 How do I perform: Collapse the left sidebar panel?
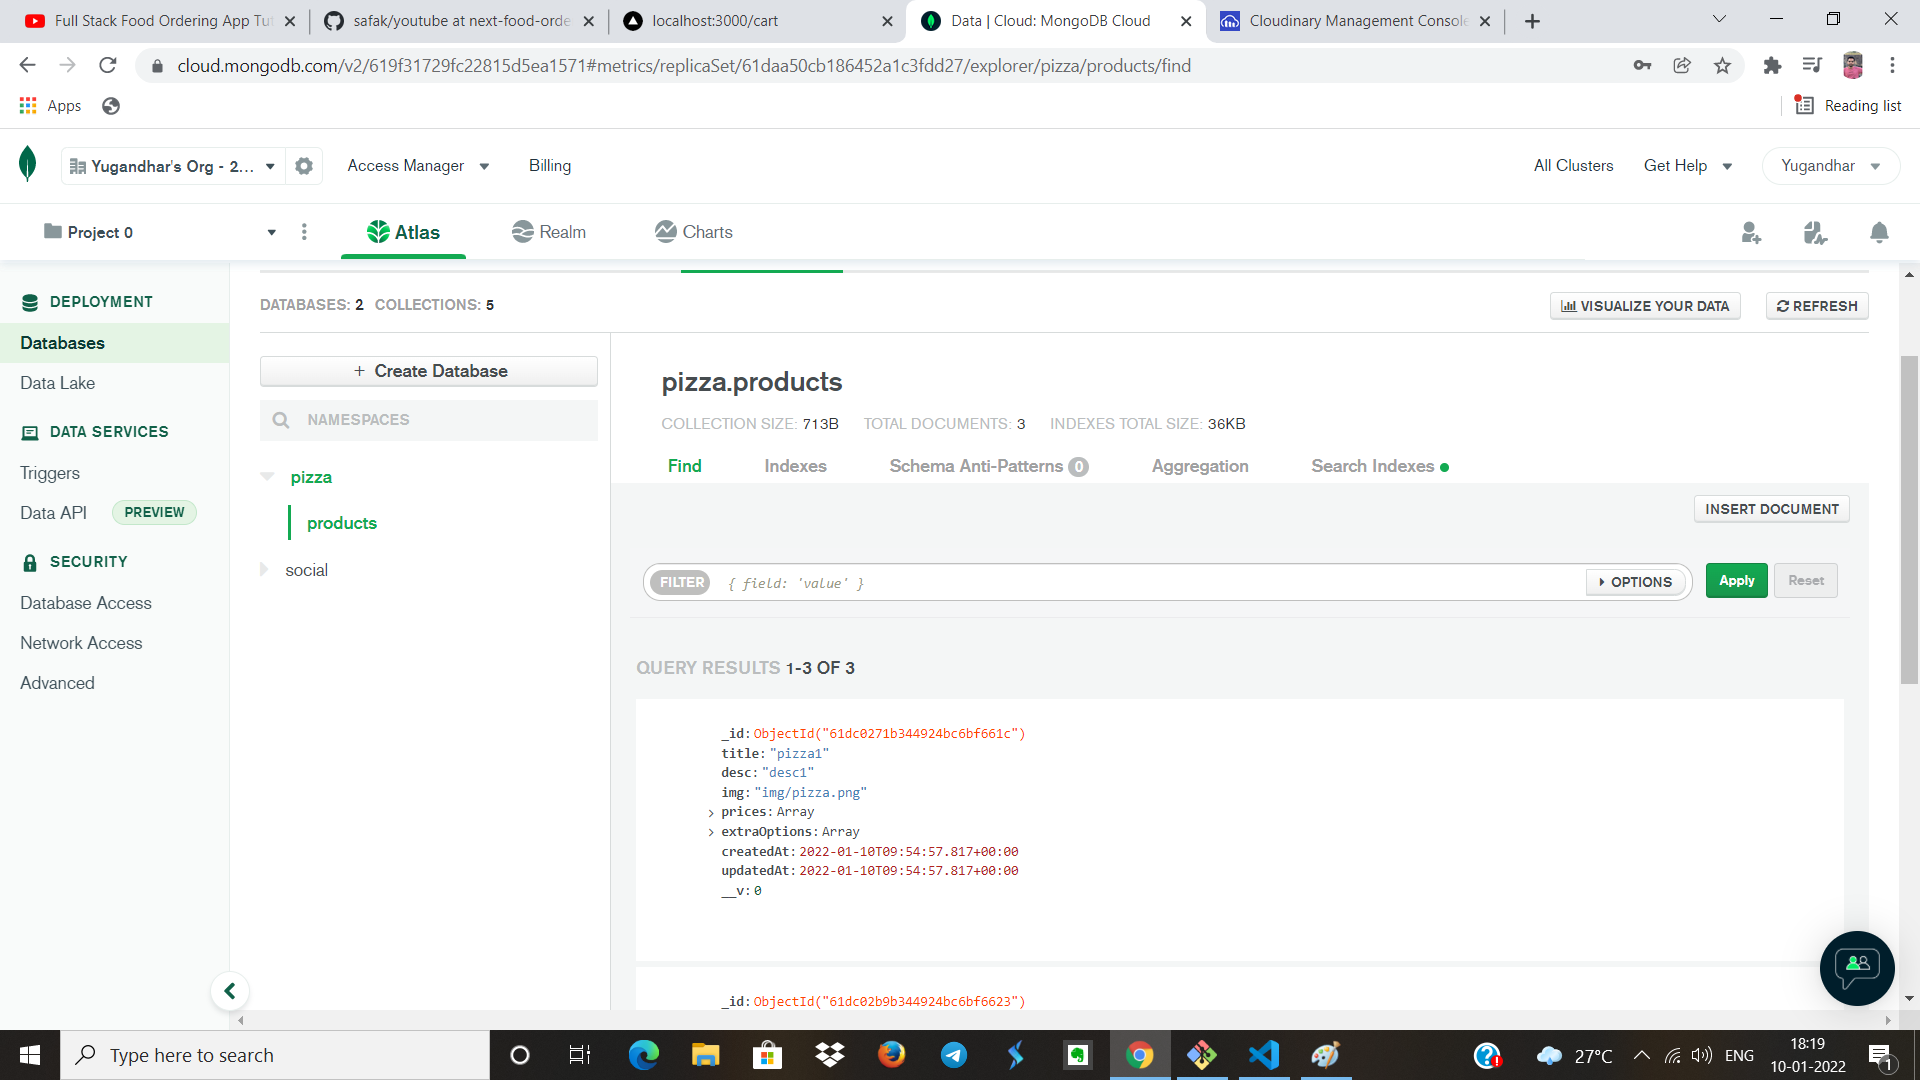[x=230, y=991]
